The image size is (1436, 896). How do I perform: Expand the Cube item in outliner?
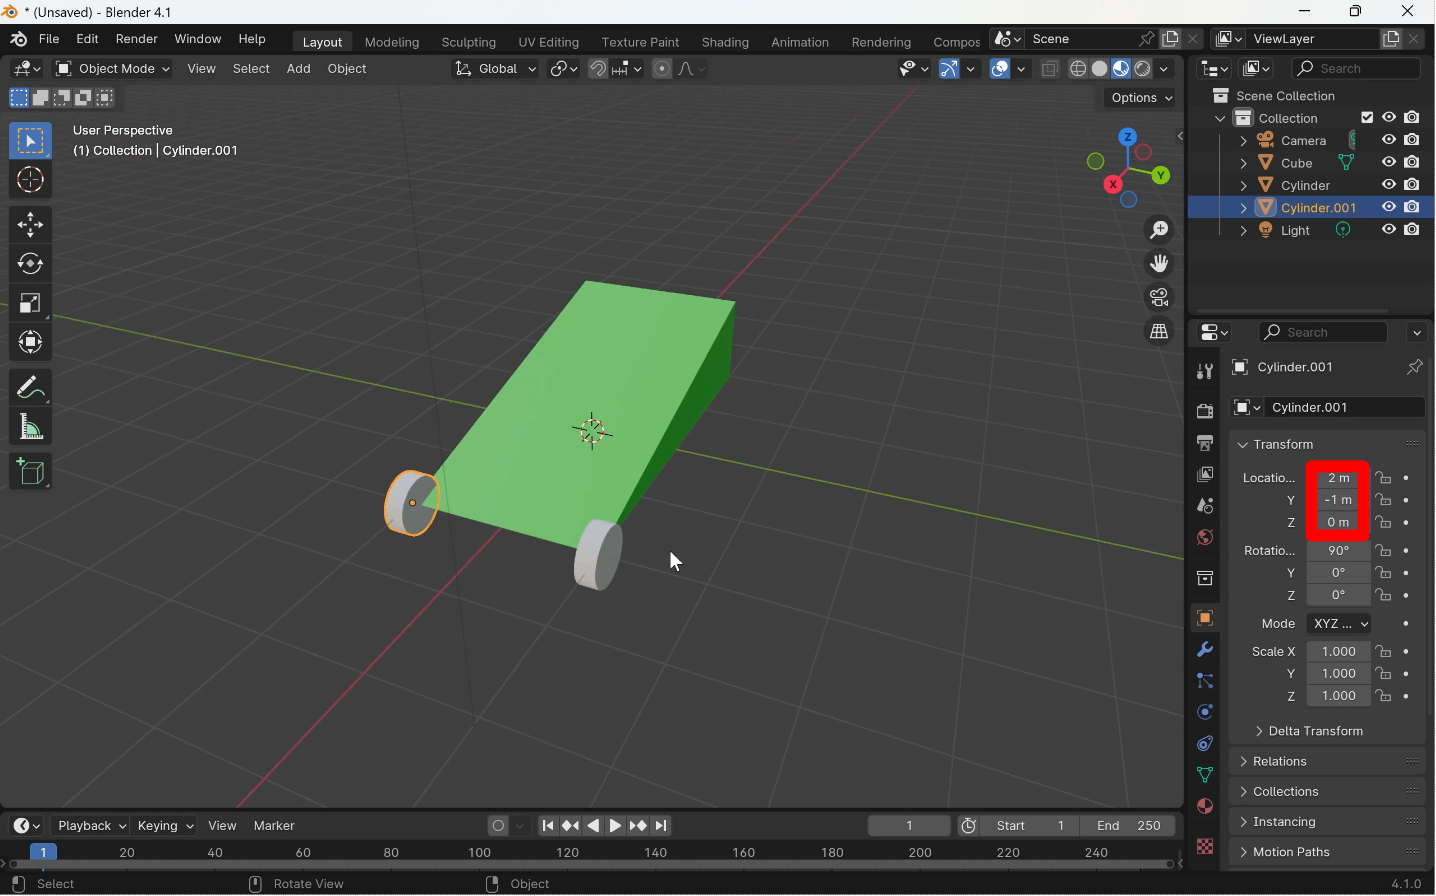pos(1243,164)
